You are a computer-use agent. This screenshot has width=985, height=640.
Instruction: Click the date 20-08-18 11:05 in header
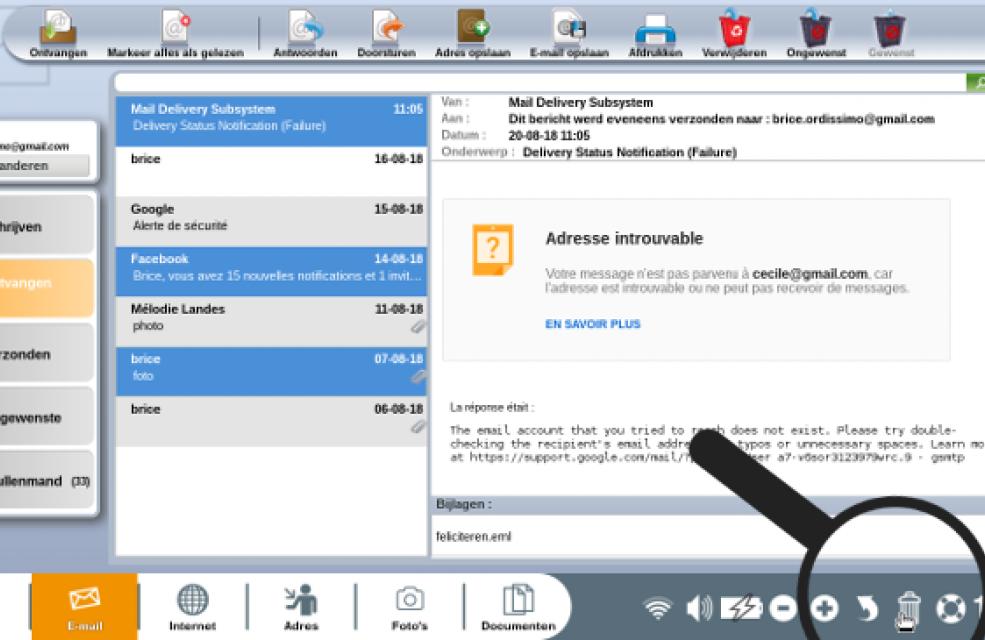[x=549, y=135]
